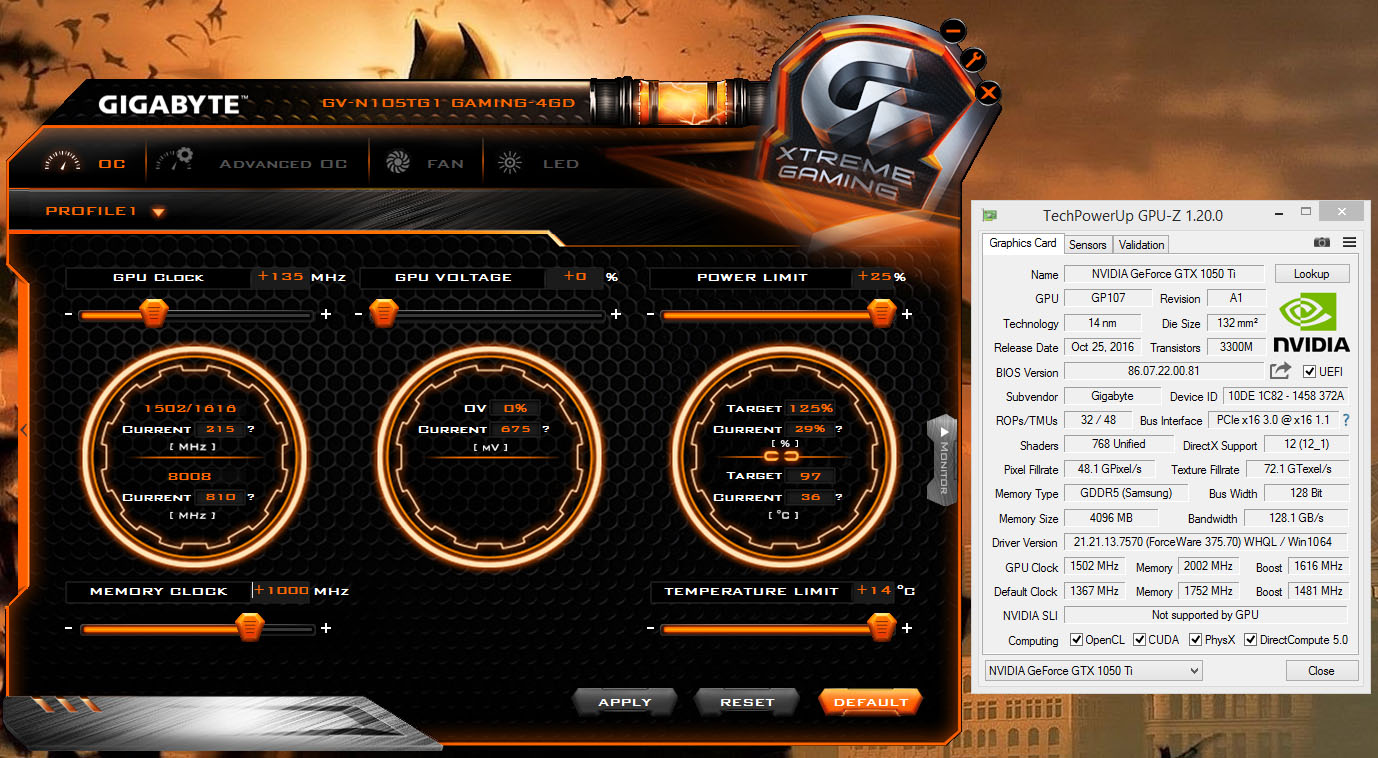Click GPU Clock offset value field
The height and width of the screenshot is (758, 1378).
point(280,277)
